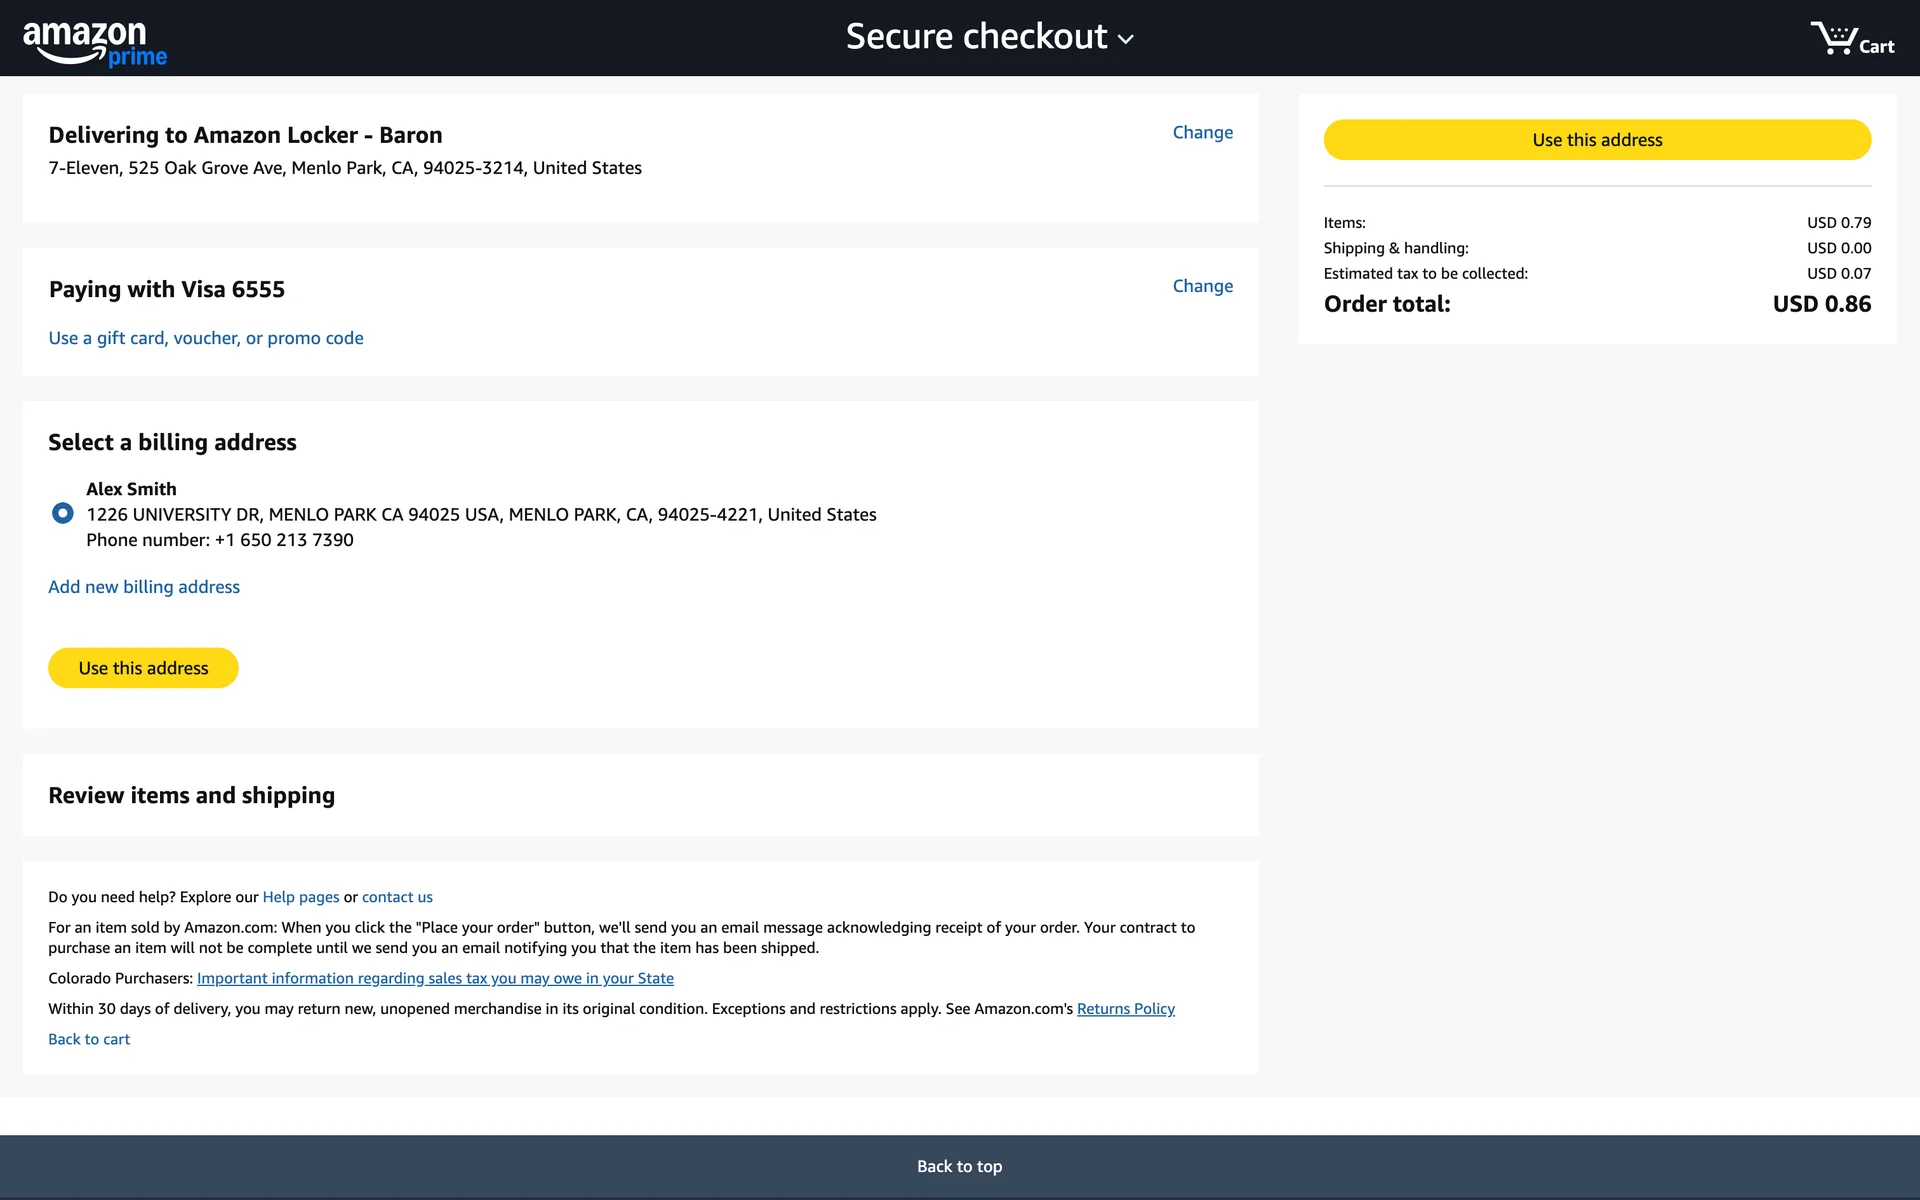Open the Help pages link
The height and width of the screenshot is (1200, 1920).
(x=301, y=897)
